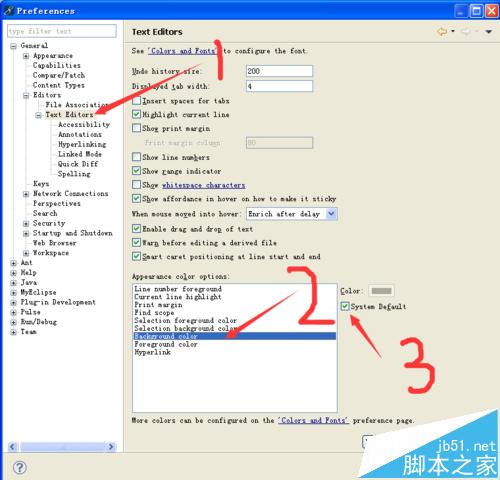Select Compare/Patch in the tree

tap(59, 75)
